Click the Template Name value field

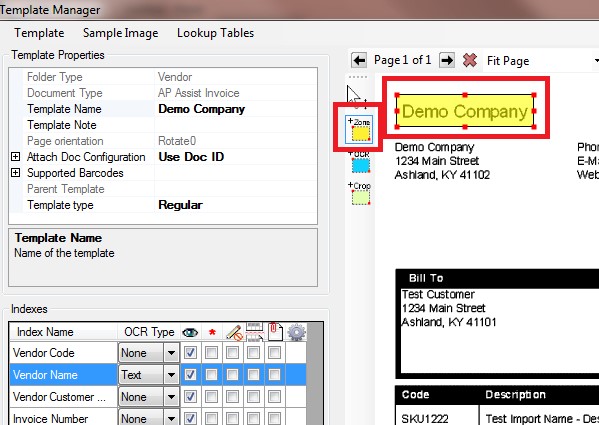tap(236, 109)
